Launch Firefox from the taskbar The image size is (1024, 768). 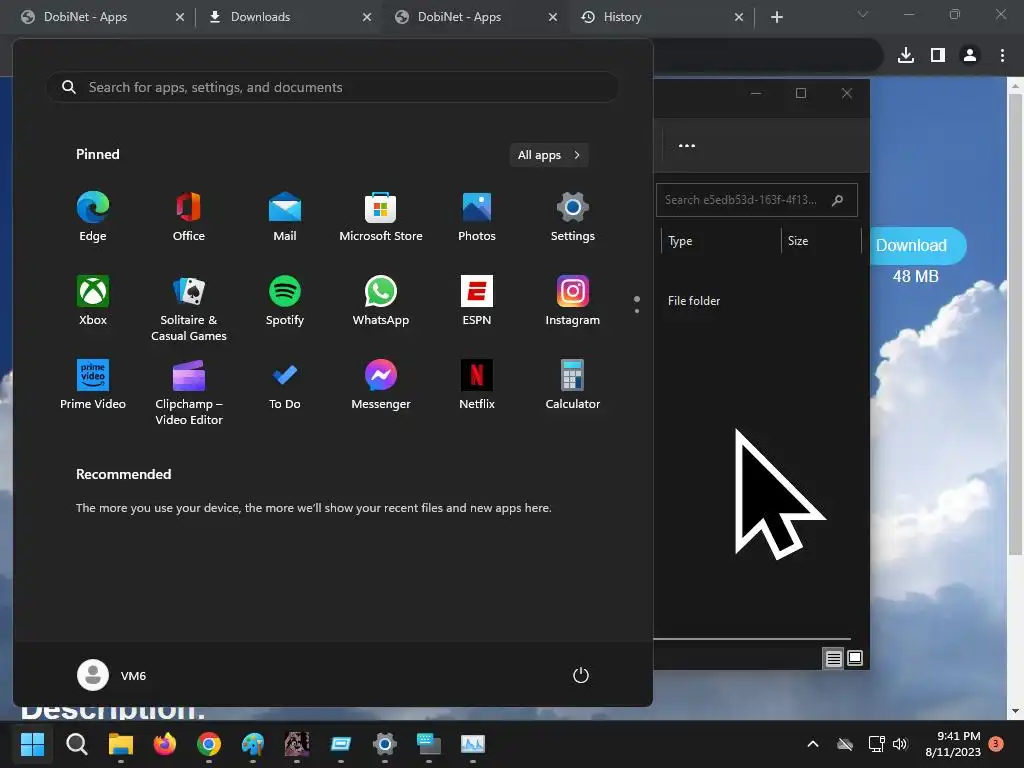click(165, 744)
